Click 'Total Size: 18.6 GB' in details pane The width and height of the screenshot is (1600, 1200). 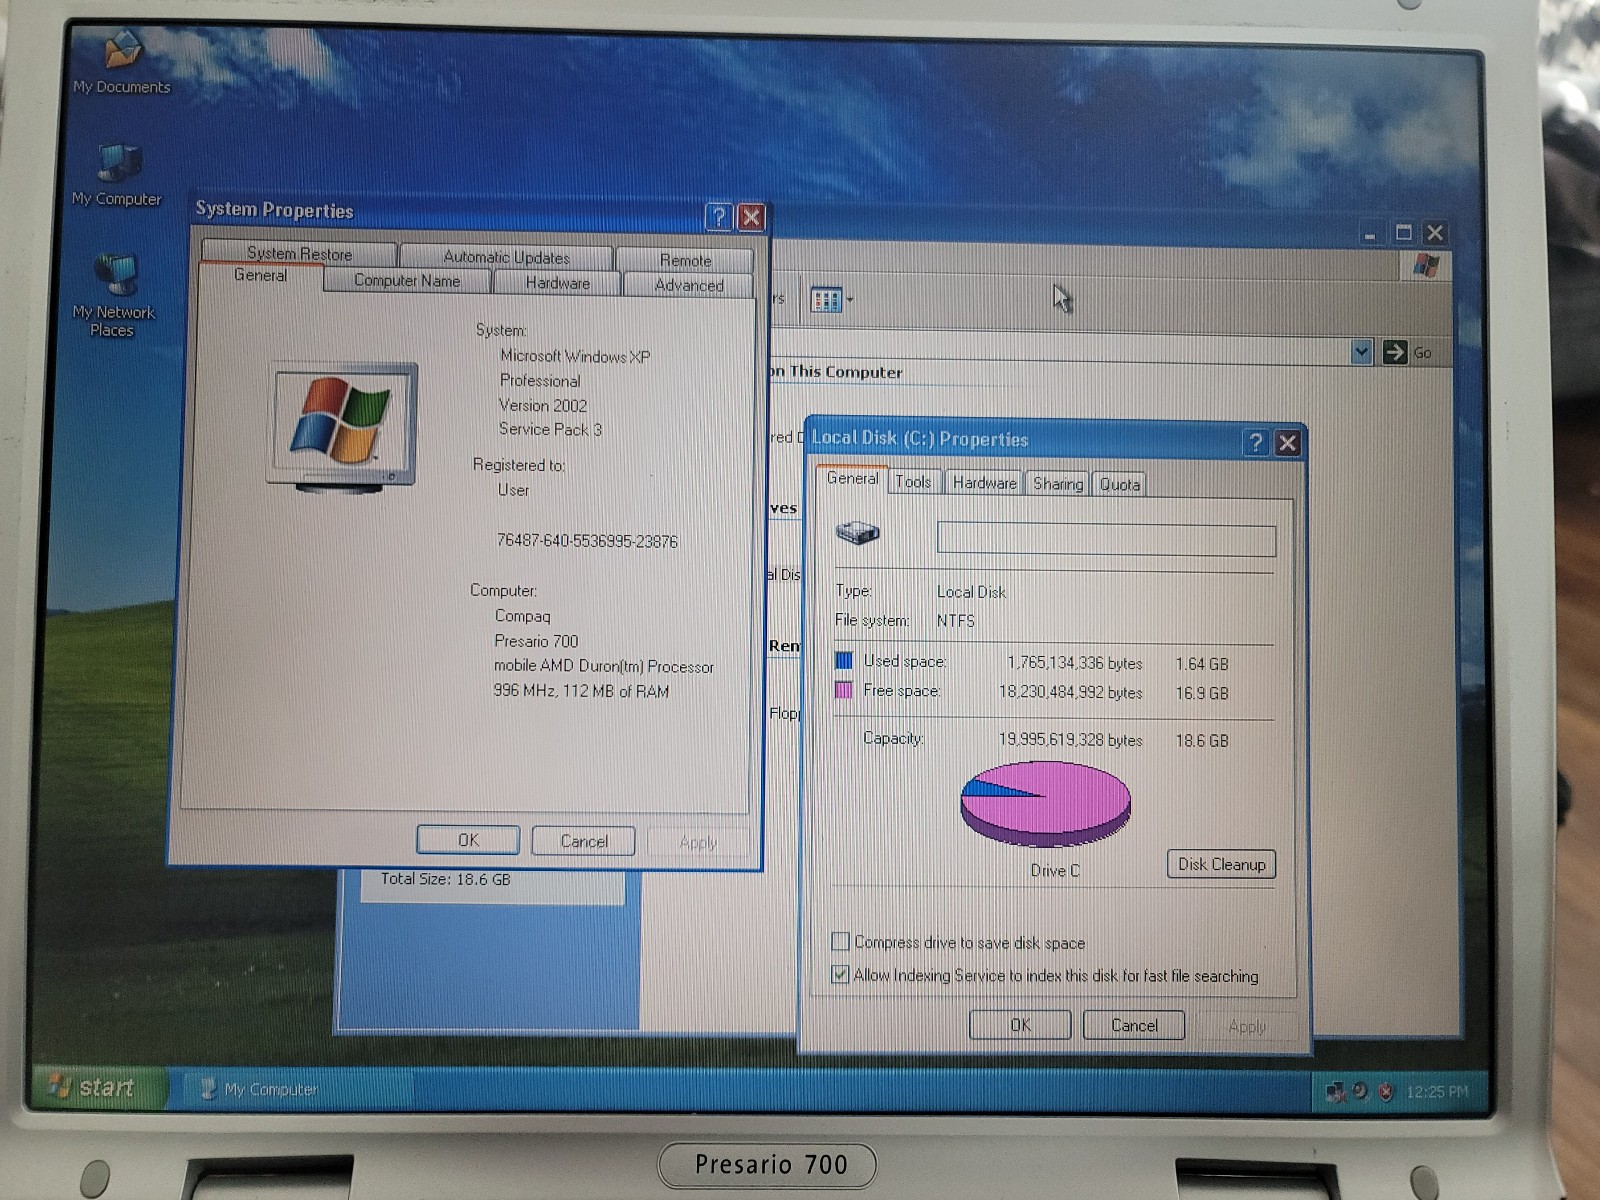coord(445,879)
